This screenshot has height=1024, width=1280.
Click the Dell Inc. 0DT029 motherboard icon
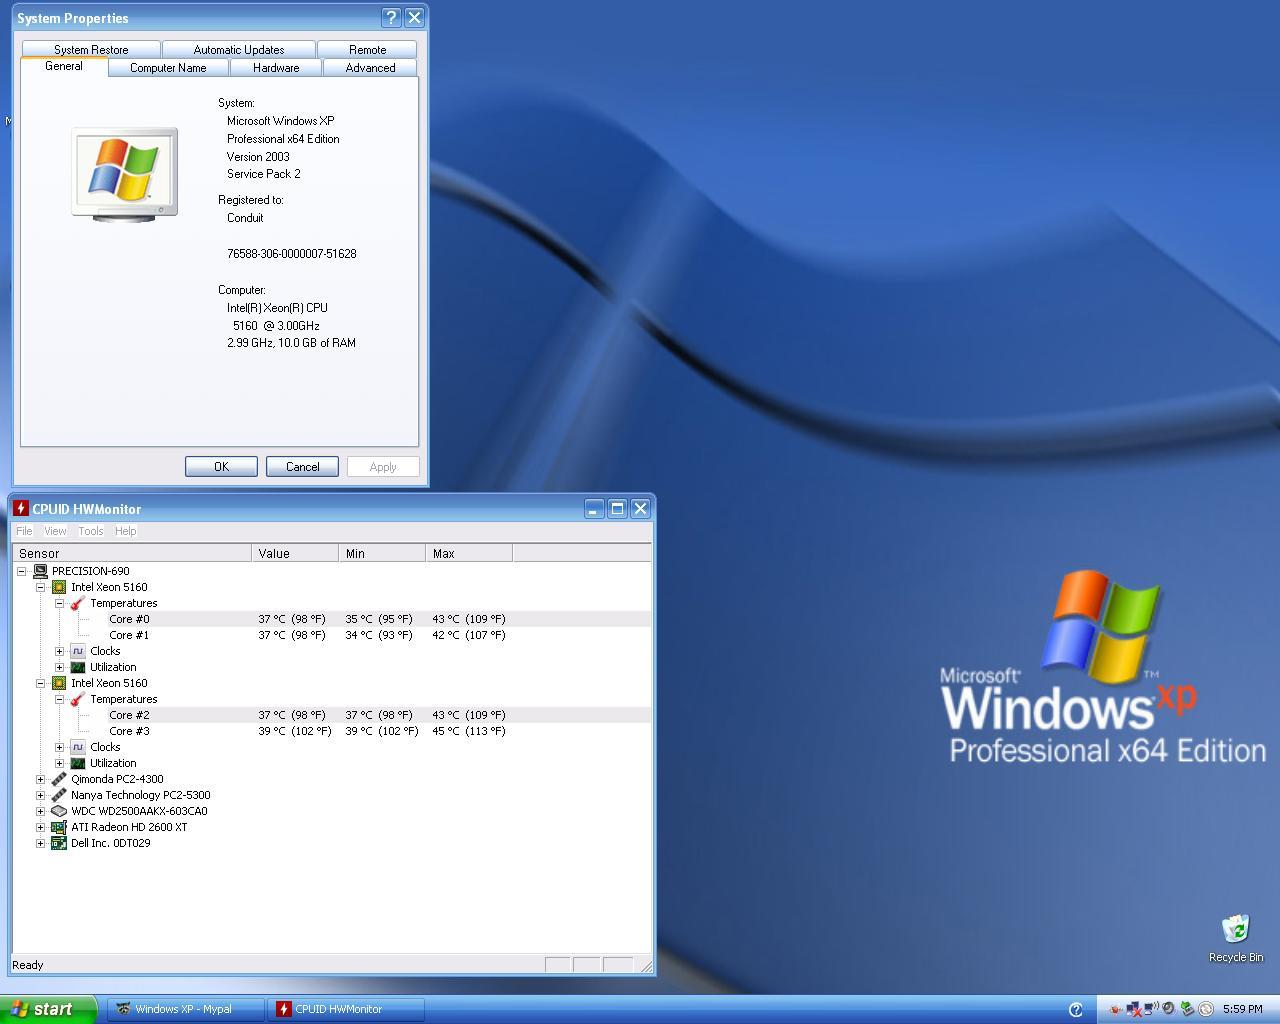(59, 843)
